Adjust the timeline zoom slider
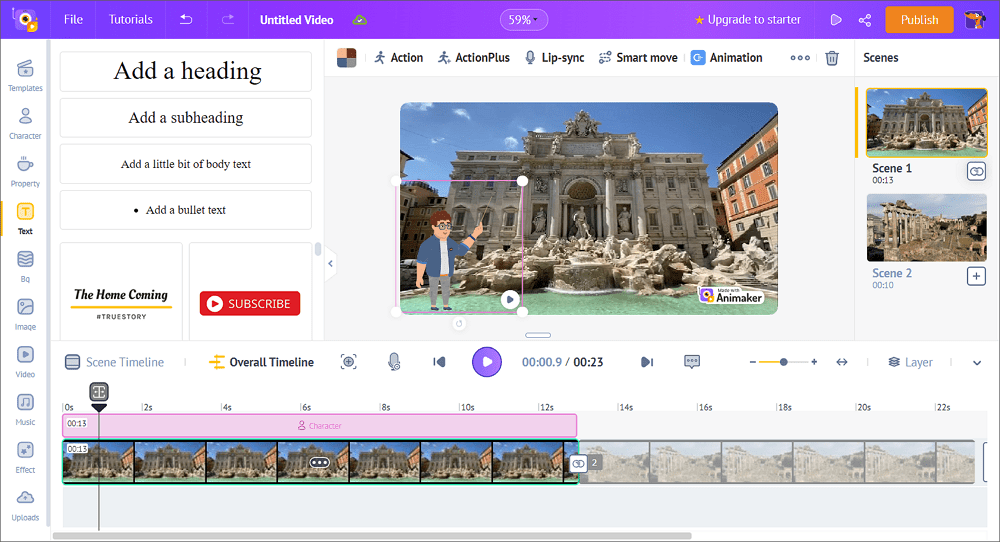The image size is (1000, 542). click(783, 362)
